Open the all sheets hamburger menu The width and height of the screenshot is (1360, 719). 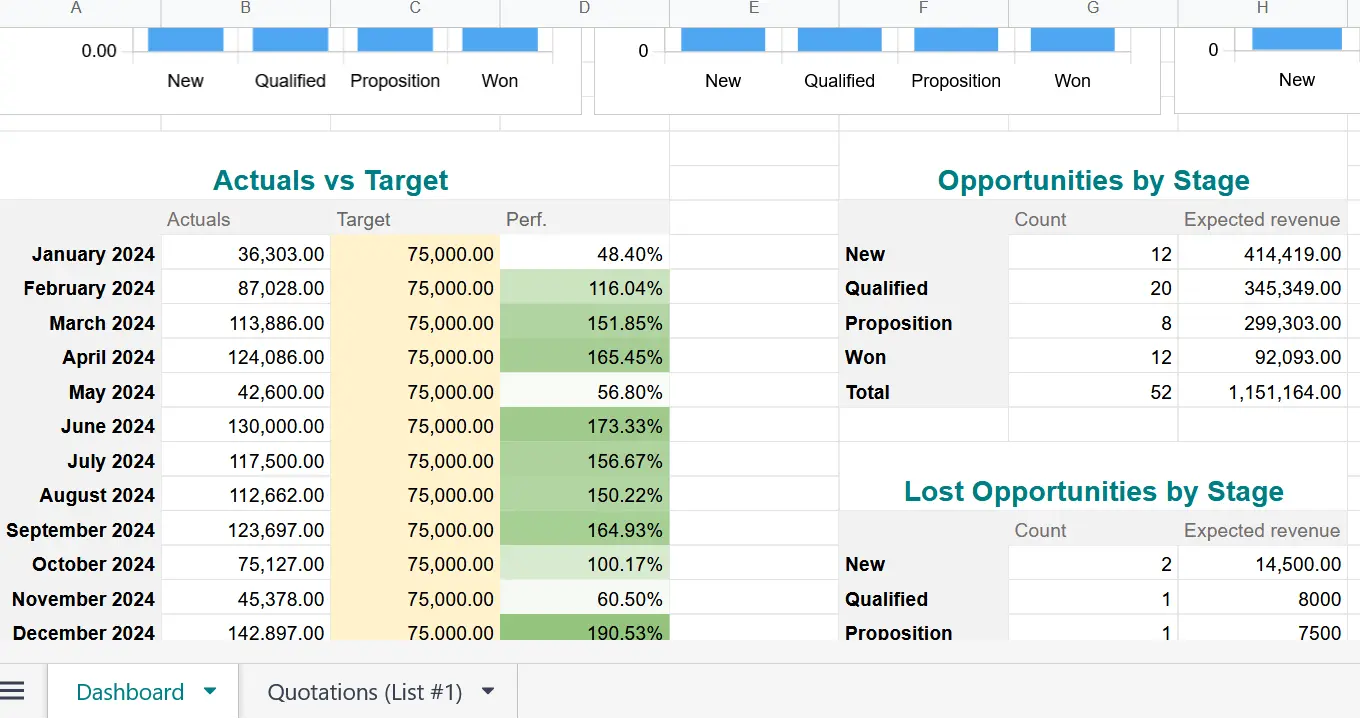(12, 691)
